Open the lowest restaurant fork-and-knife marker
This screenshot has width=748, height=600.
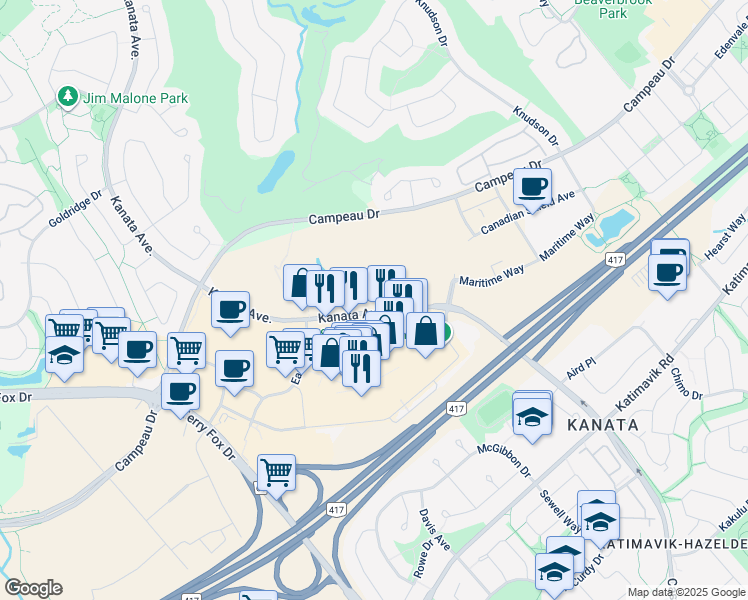click(x=362, y=370)
